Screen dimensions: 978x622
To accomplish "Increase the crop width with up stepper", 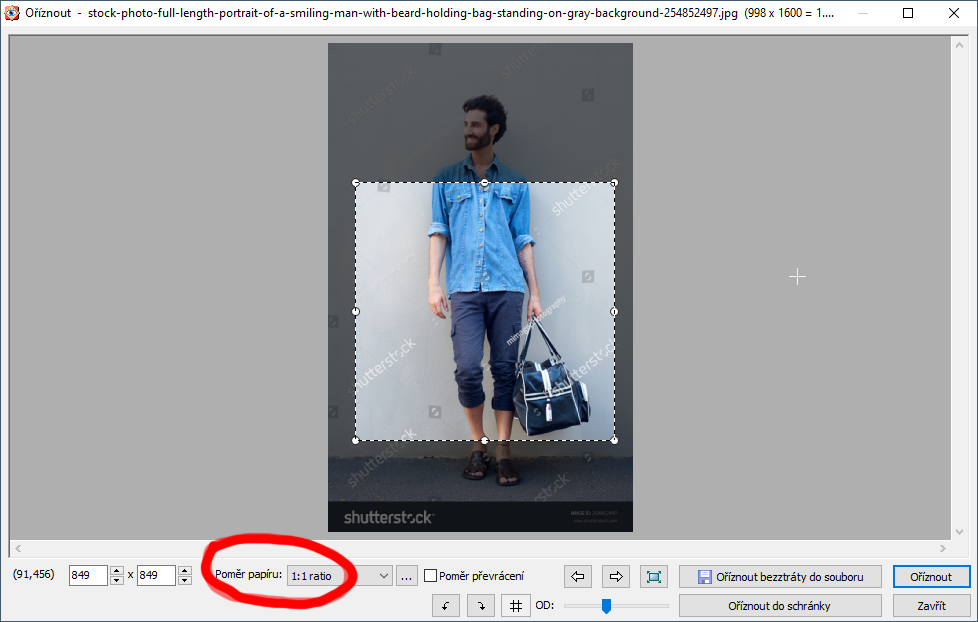I will tap(117, 571).
